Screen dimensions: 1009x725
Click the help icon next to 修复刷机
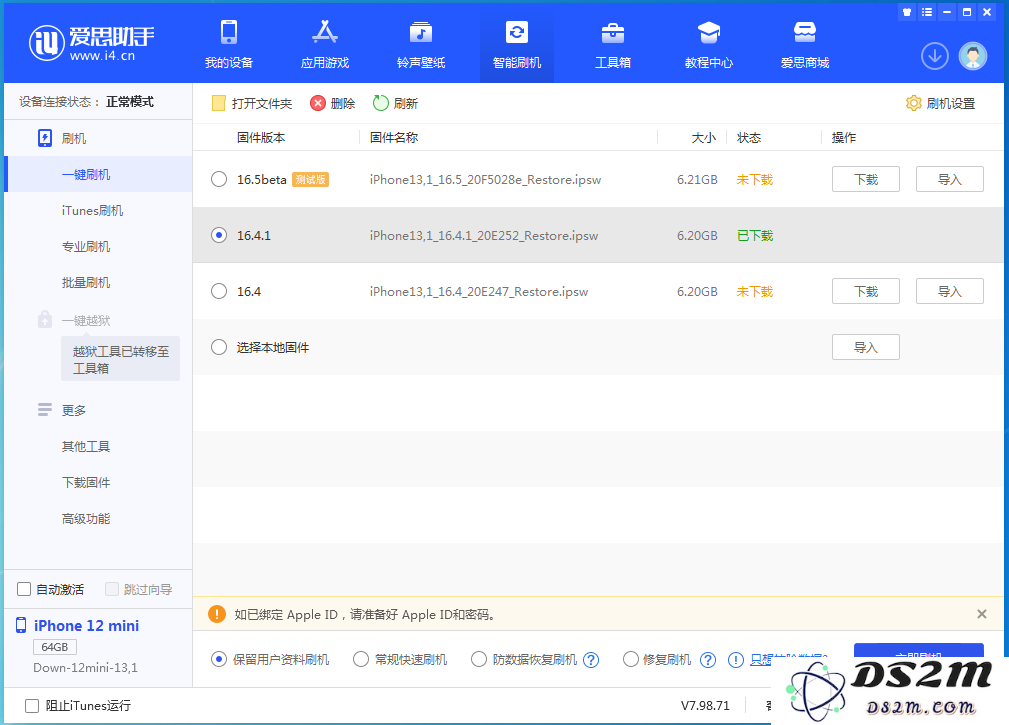[708, 660]
